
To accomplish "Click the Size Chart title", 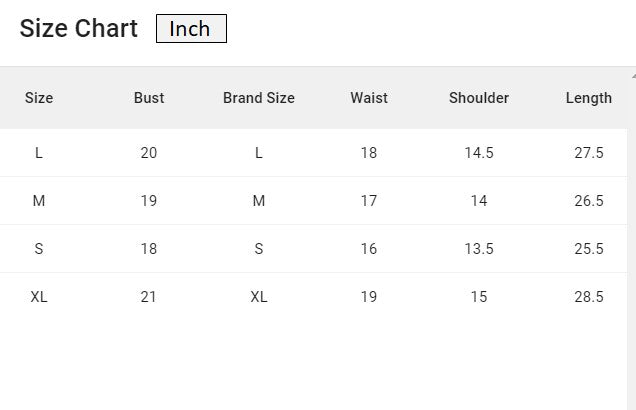I will [79, 29].
